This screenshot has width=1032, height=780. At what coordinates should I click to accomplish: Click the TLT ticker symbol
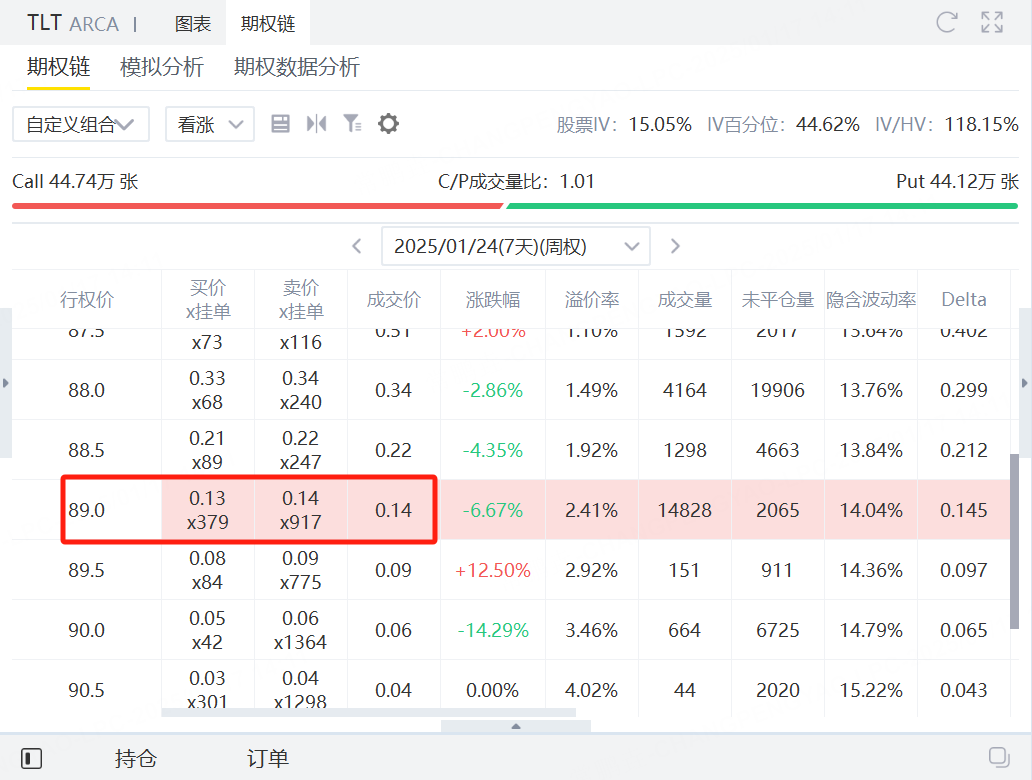[44, 23]
